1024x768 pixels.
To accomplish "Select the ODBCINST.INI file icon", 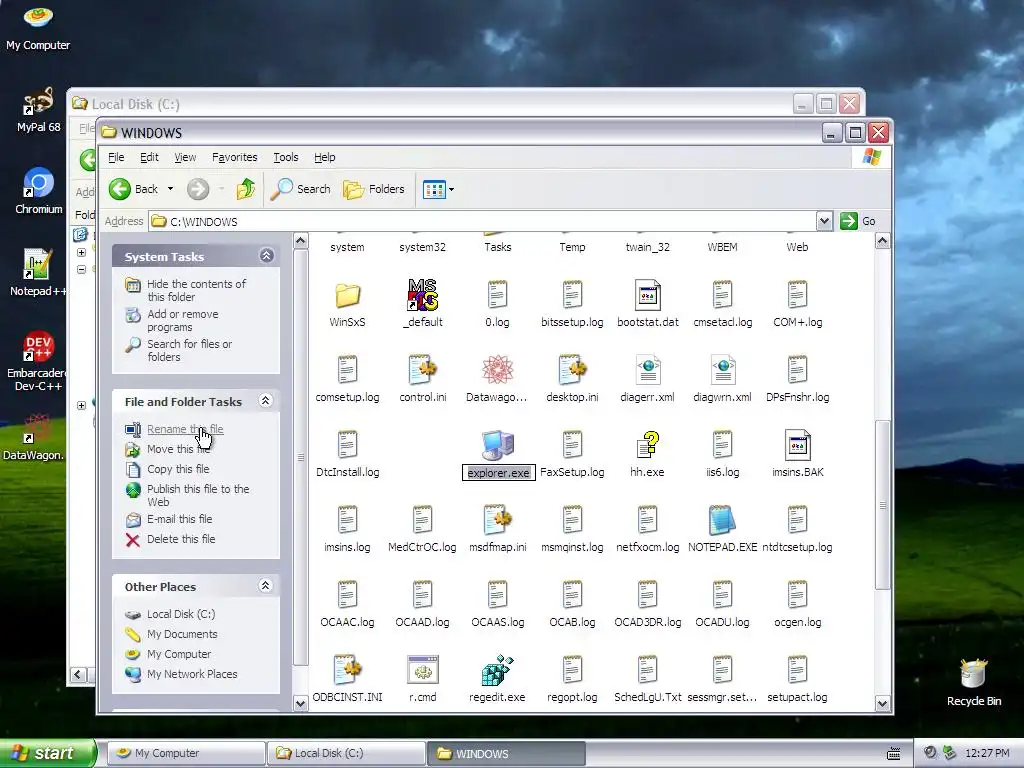I will pos(347,669).
